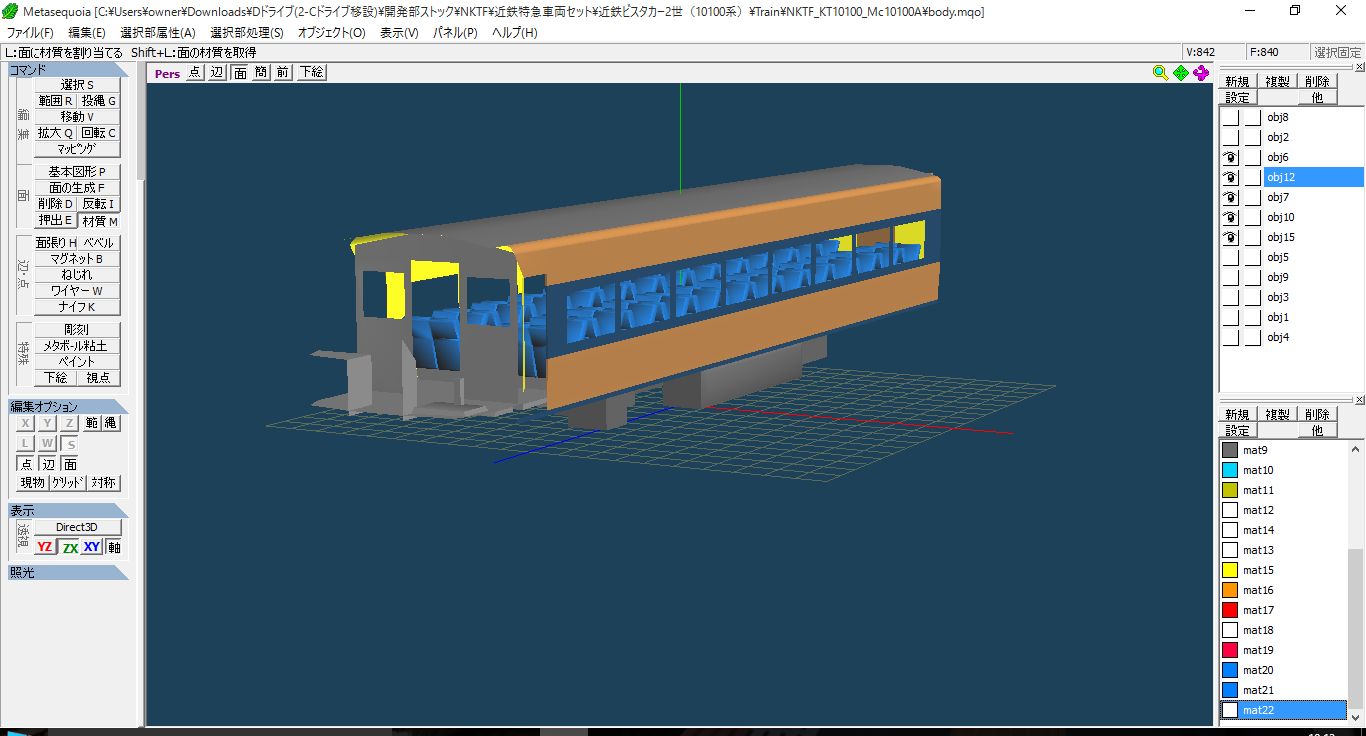This screenshot has height=736, width=1366.
Task: Click the magenta rotate view icon
Action: tap(1201, 72)
